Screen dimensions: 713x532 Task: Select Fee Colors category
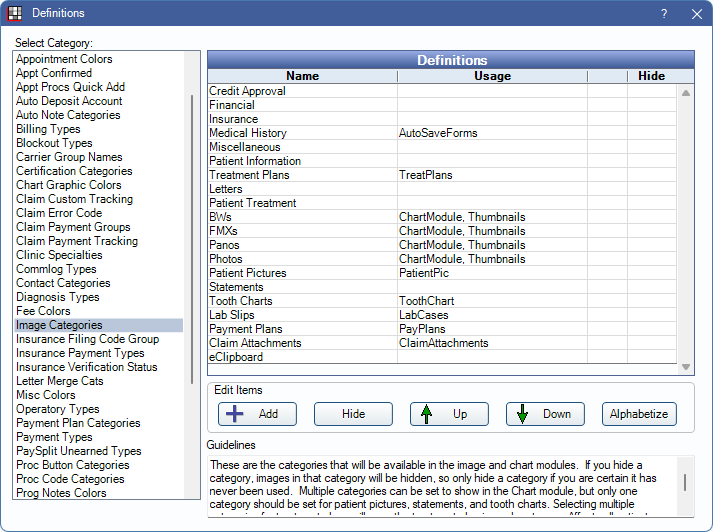click(43, 311)
